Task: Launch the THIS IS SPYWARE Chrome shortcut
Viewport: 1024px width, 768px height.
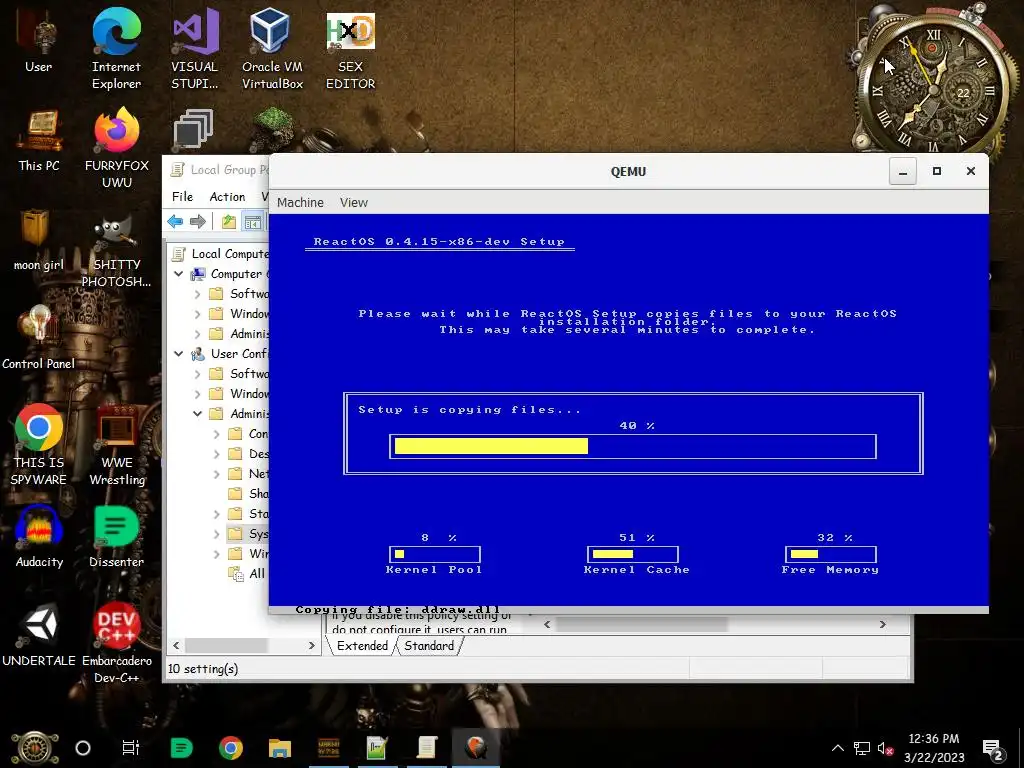Action: tap(39, 445)
